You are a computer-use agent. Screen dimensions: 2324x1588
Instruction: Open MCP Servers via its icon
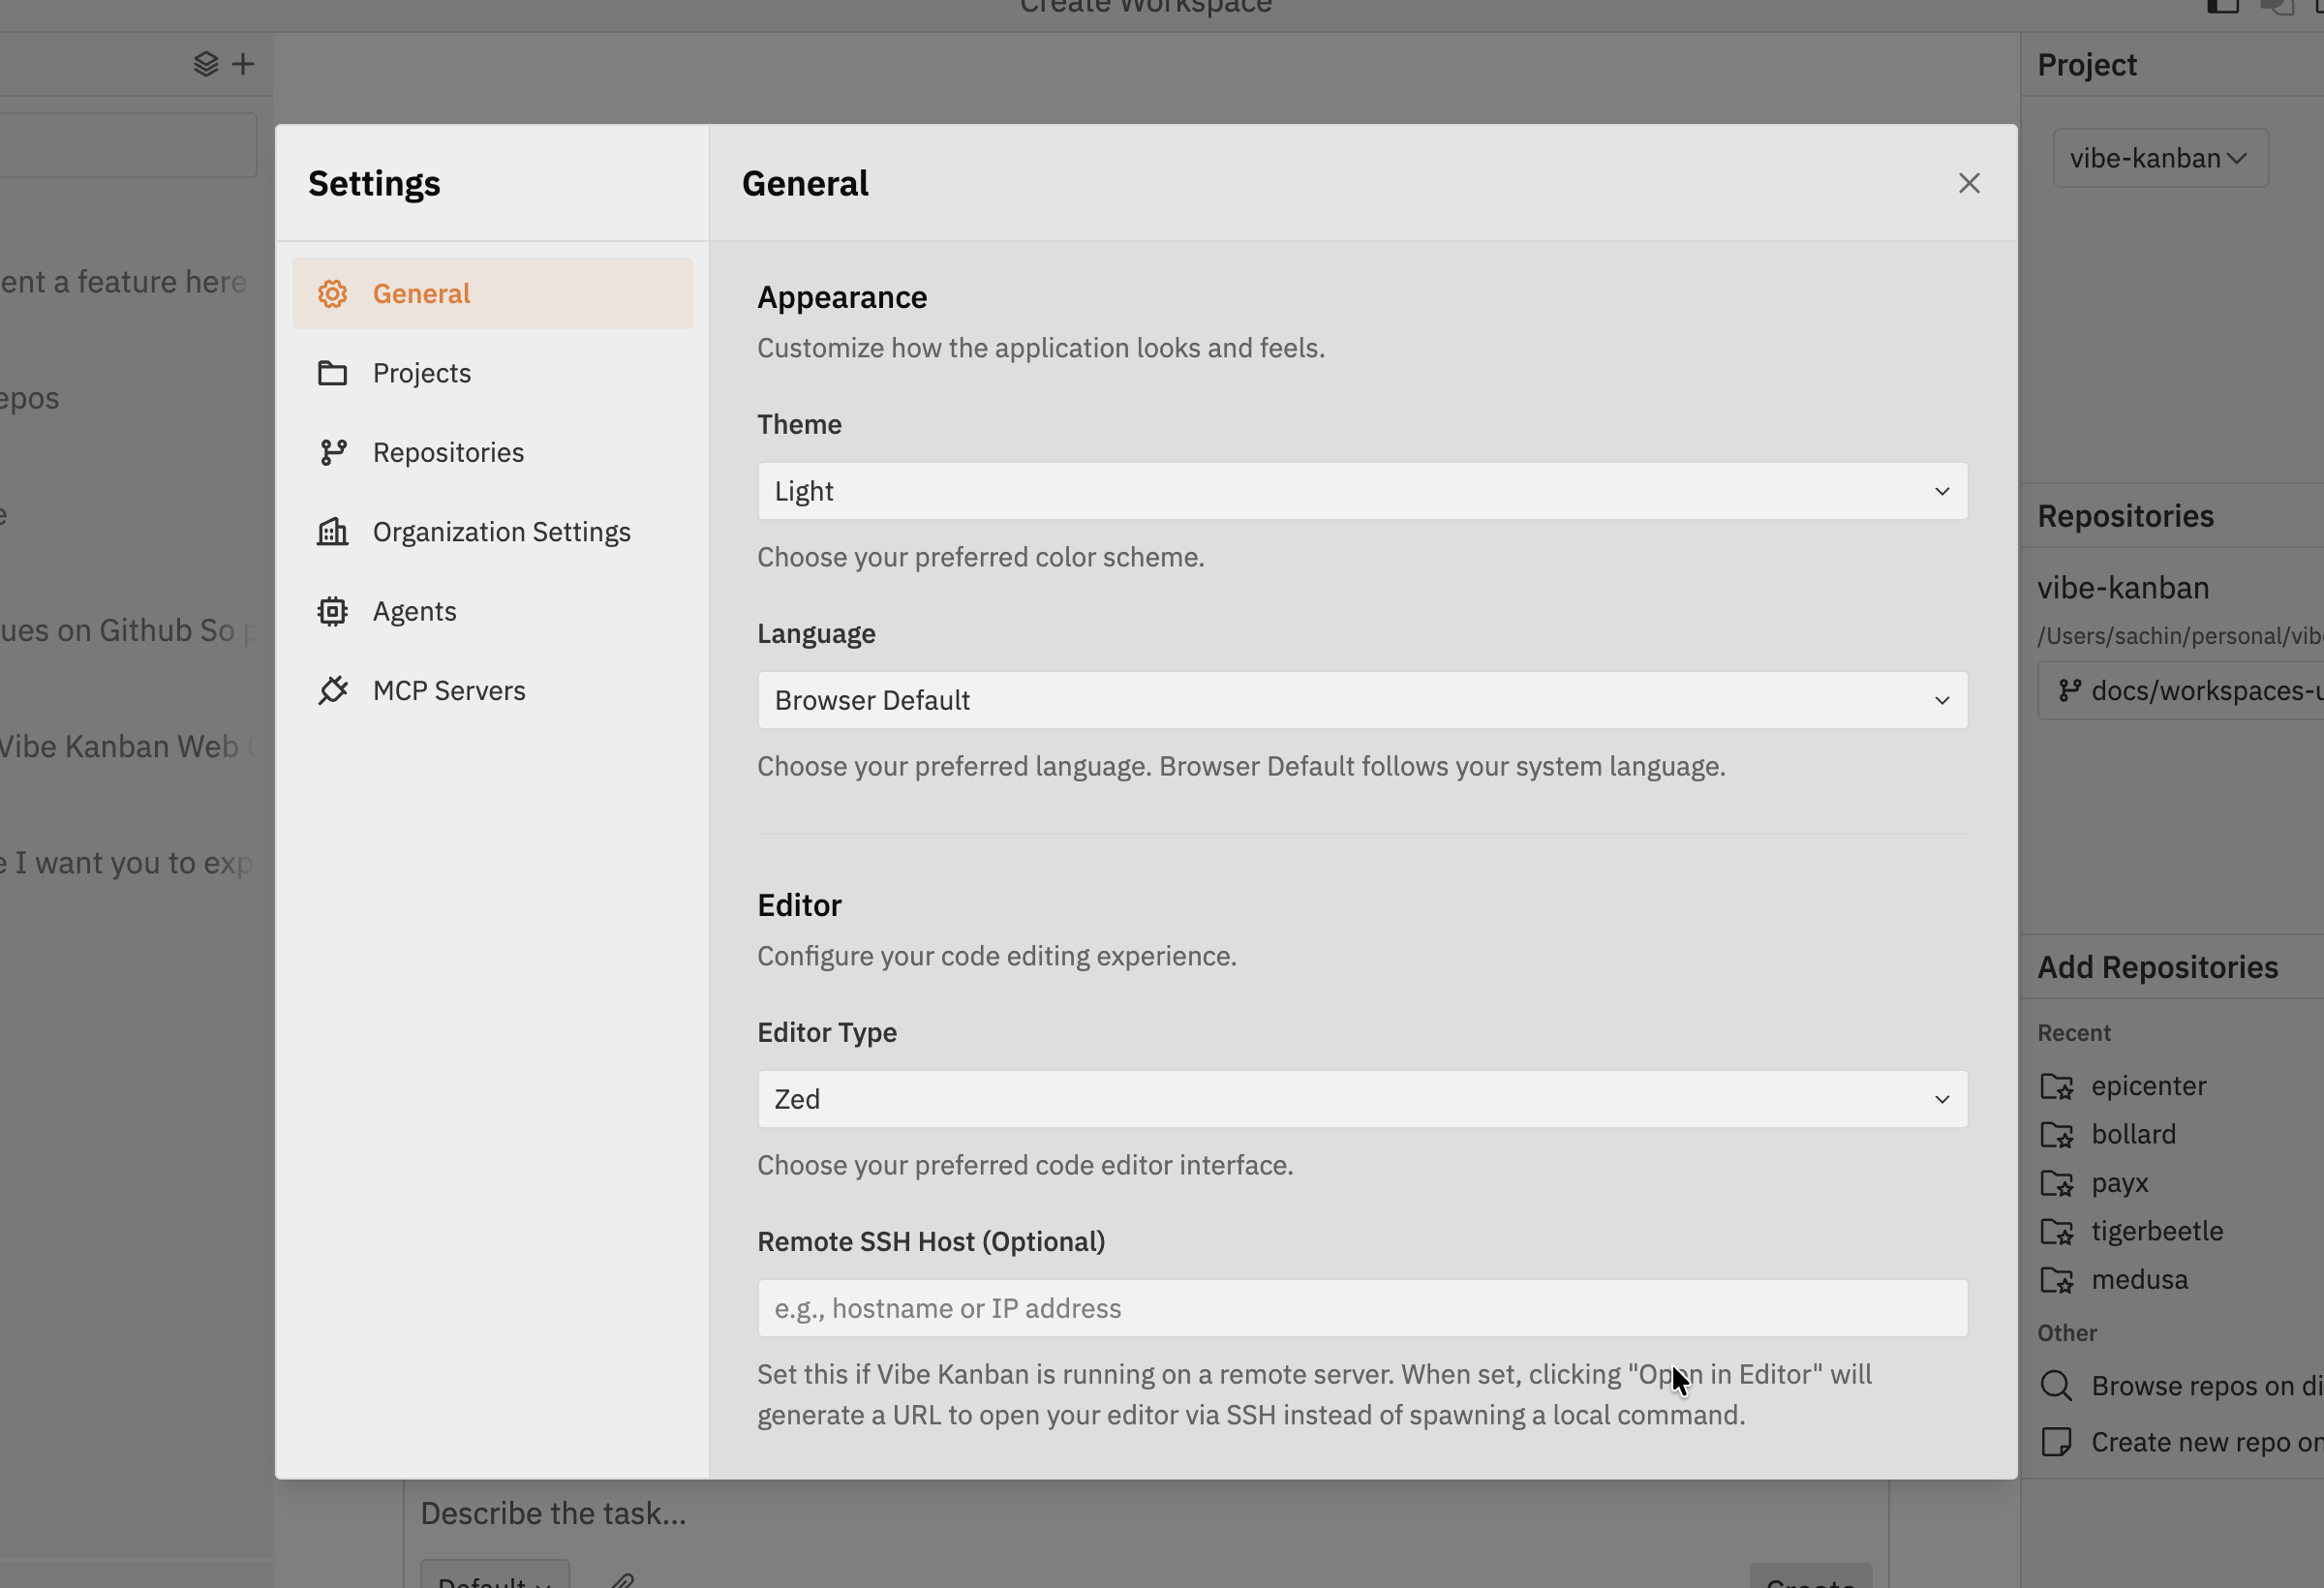332,690
